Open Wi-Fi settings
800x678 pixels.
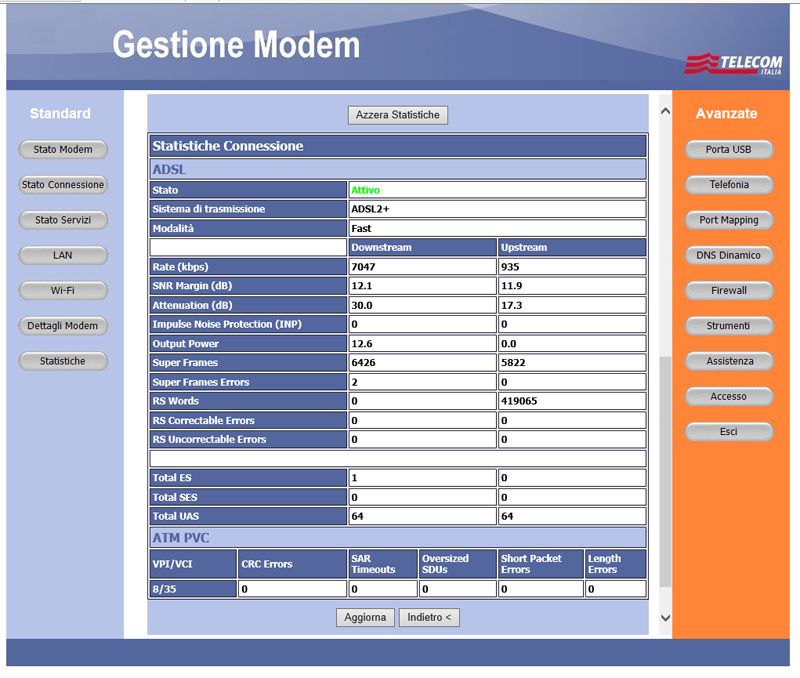click(63, 291)
